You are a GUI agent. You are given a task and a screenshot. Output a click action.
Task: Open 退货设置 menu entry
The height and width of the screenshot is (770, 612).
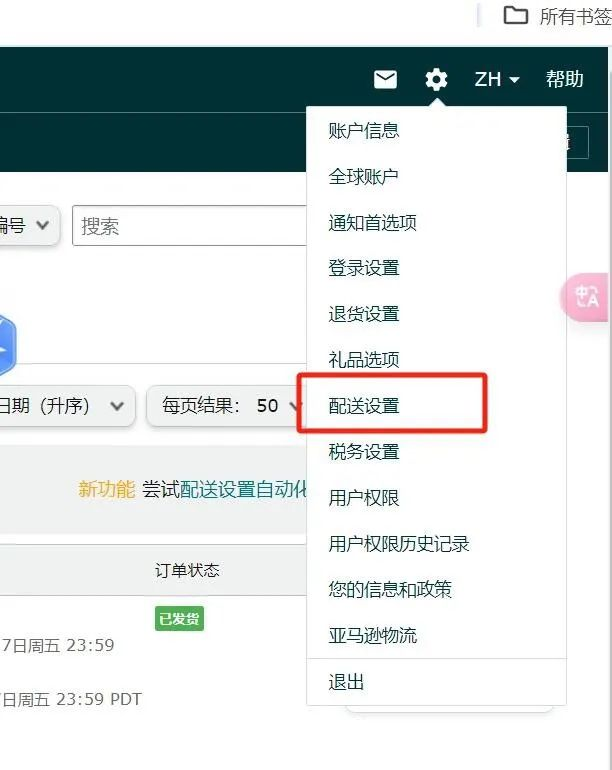pyautogui.click(x=363, y=314)
